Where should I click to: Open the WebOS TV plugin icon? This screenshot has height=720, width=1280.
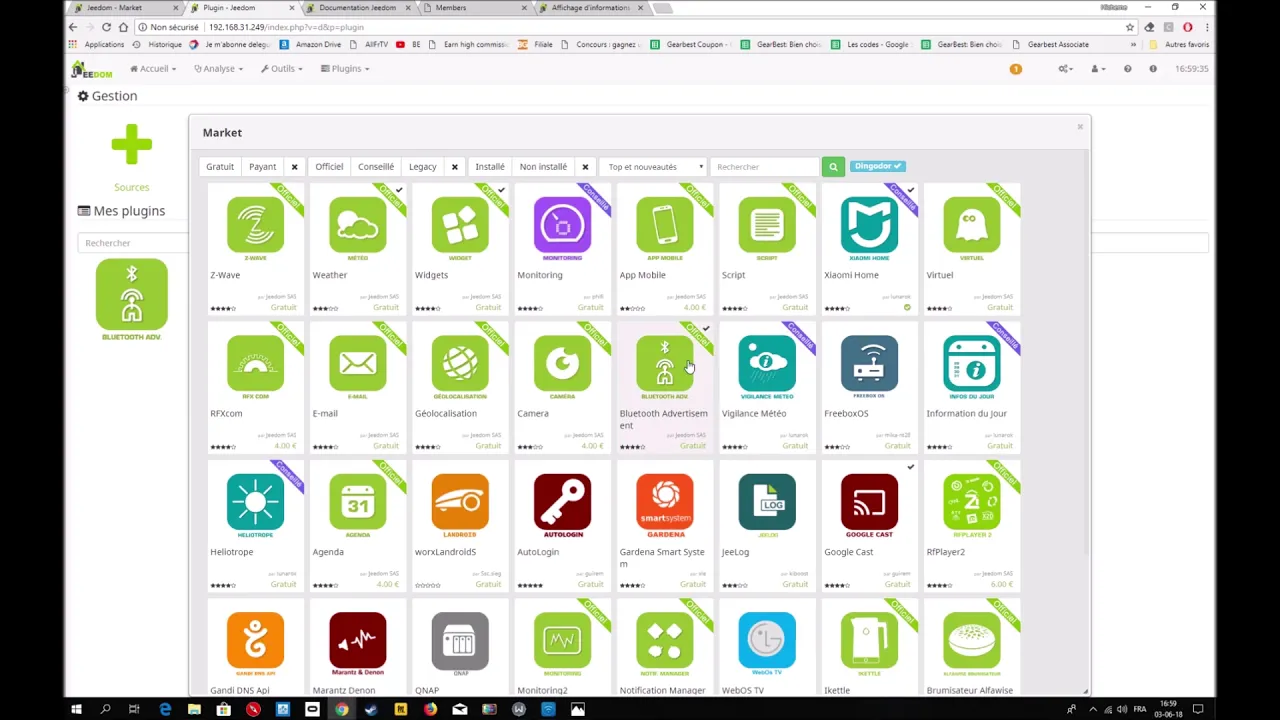[x=767, y=643]
